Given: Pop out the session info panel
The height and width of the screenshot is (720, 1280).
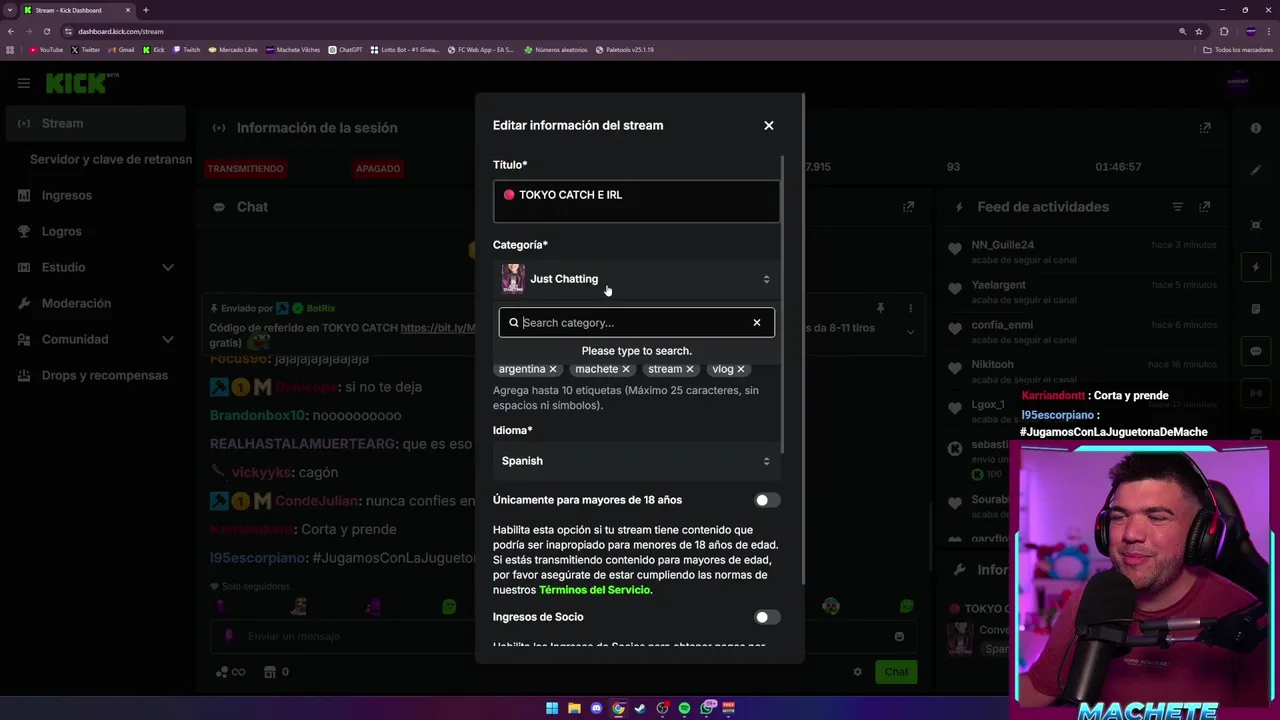Looking at the screenshot, I should click(1205, 127).
